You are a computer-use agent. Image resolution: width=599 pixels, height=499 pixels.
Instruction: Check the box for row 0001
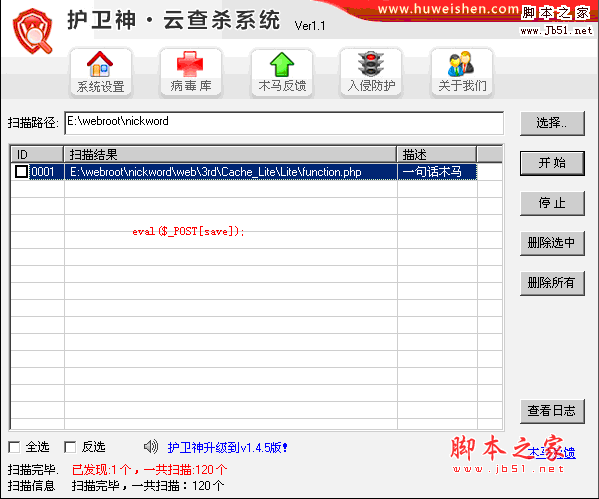pyautogui.click(x=21, y=172)
